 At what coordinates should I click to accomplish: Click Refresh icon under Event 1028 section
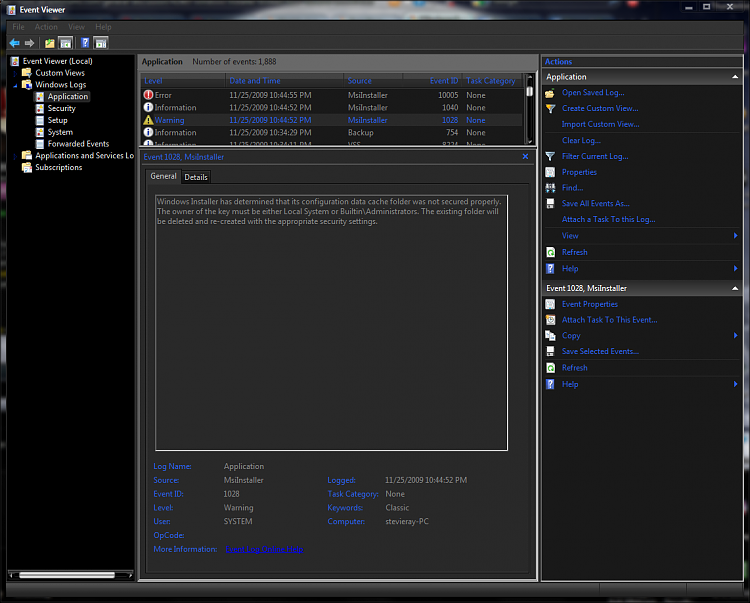tap(550, 368)
